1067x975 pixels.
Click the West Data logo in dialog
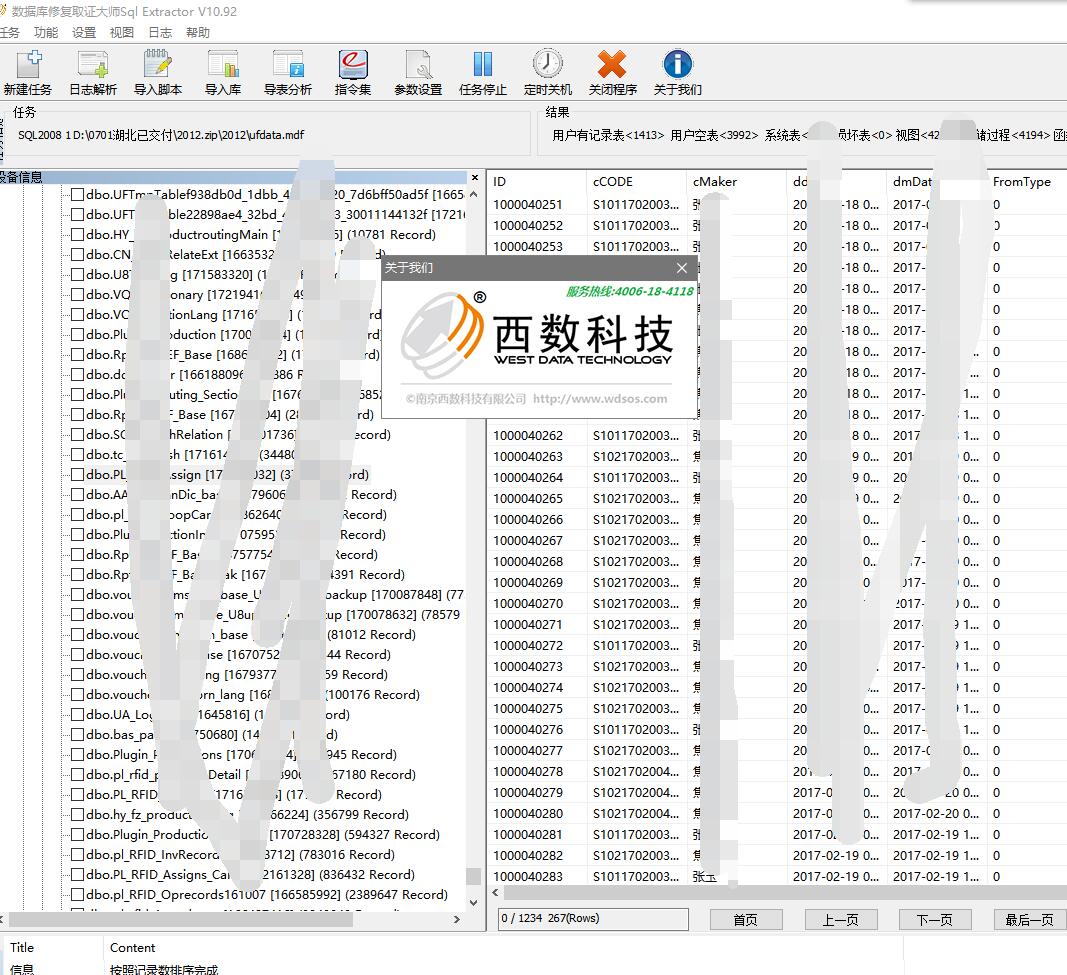click(x=538, y=333)
